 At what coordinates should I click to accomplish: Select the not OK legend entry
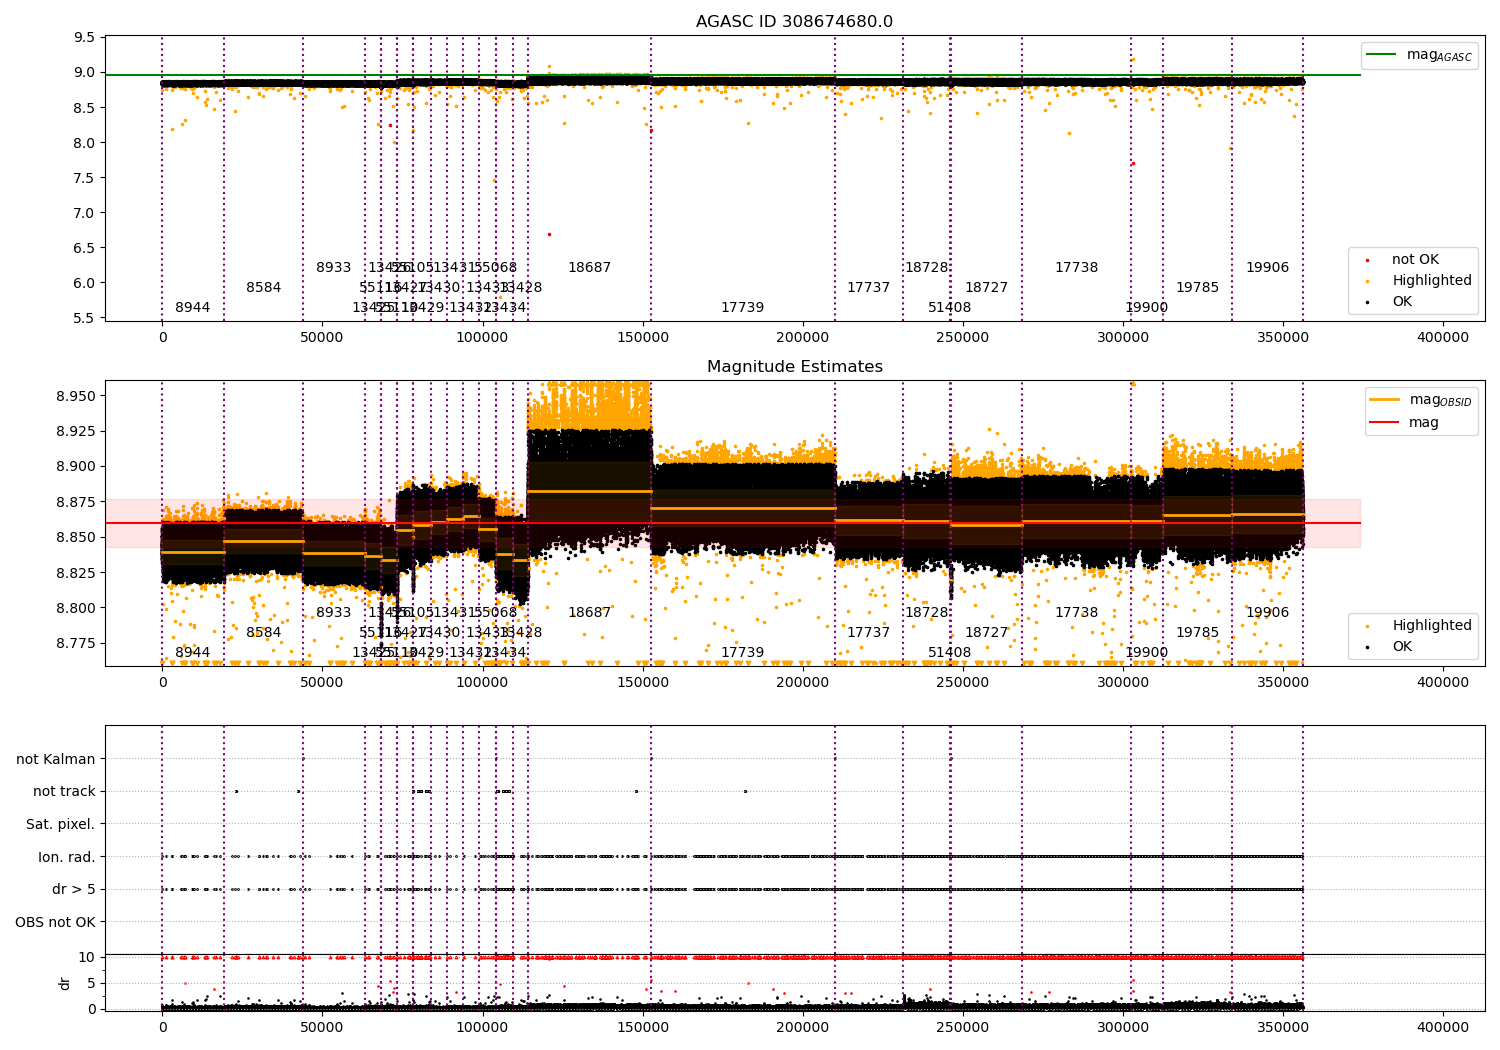coord(1415,260)
